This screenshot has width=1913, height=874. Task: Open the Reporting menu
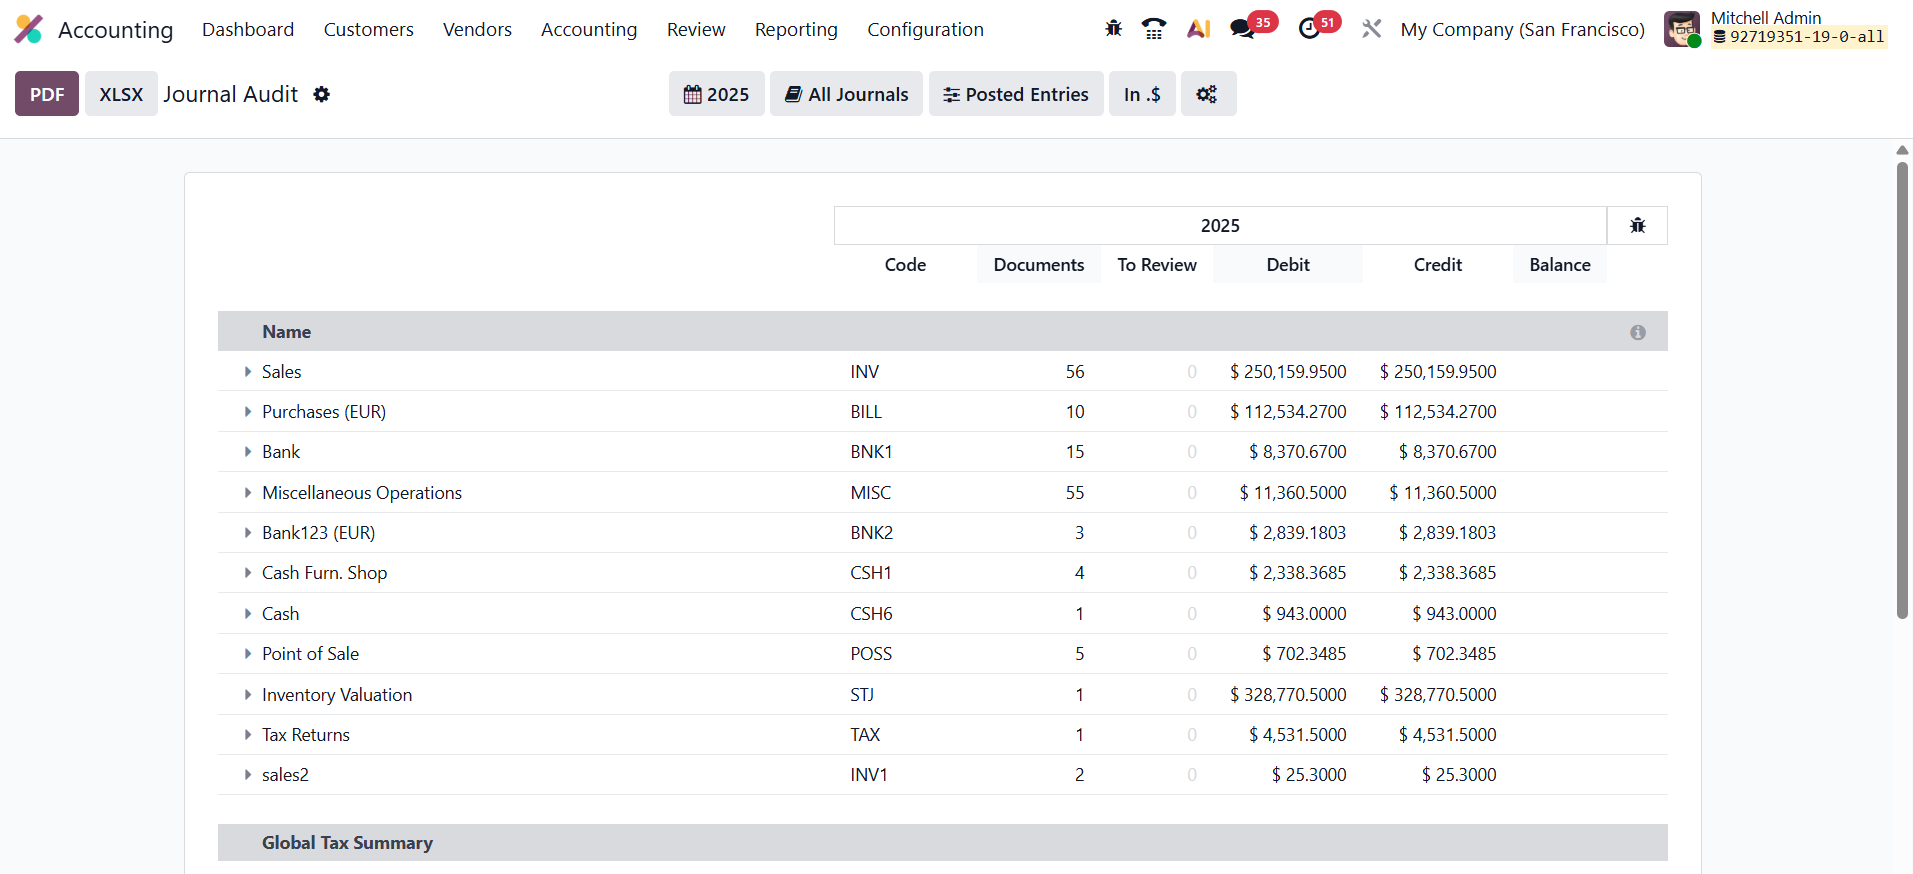(x=796, y=30)
